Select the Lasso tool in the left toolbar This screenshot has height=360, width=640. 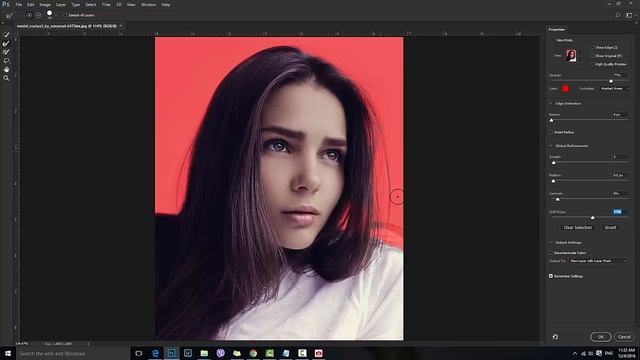pyautogui.click(x=7, y=60)
